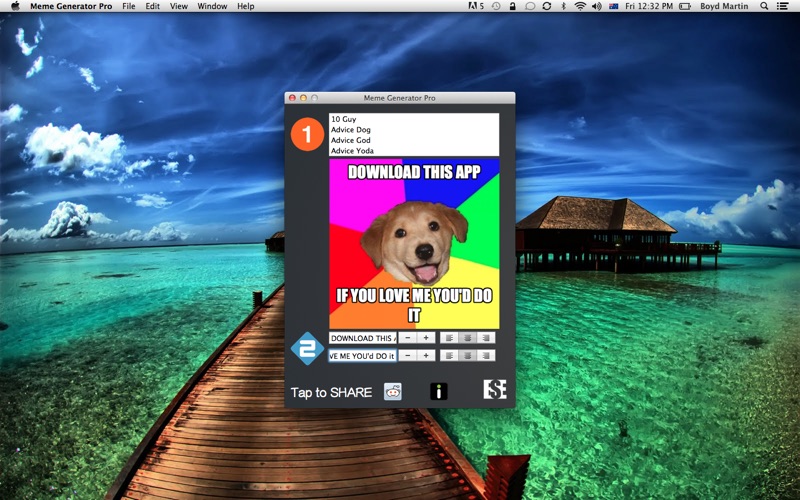Decrease top text size with minus button
This screenshot has width=800, height=500.
[408, 338]
